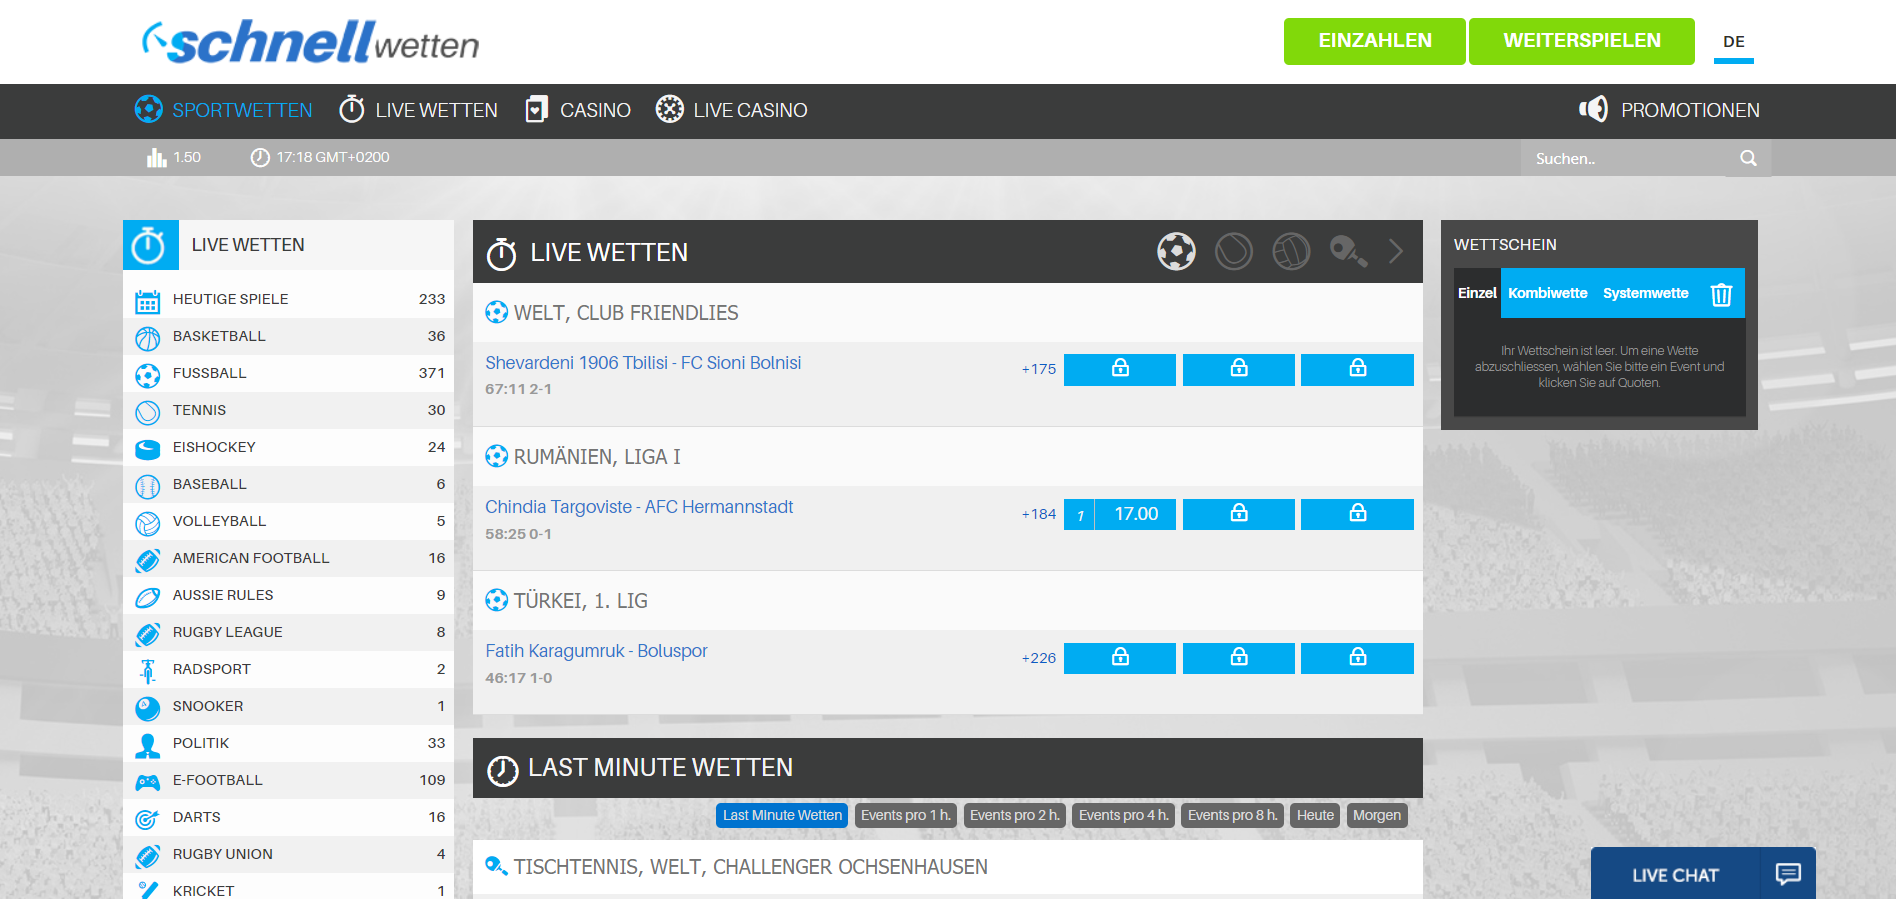This screenshot has width=1896, height=899.
Task: Select the Last Minute Wetten filter tab
Action: tap(782, 815)
